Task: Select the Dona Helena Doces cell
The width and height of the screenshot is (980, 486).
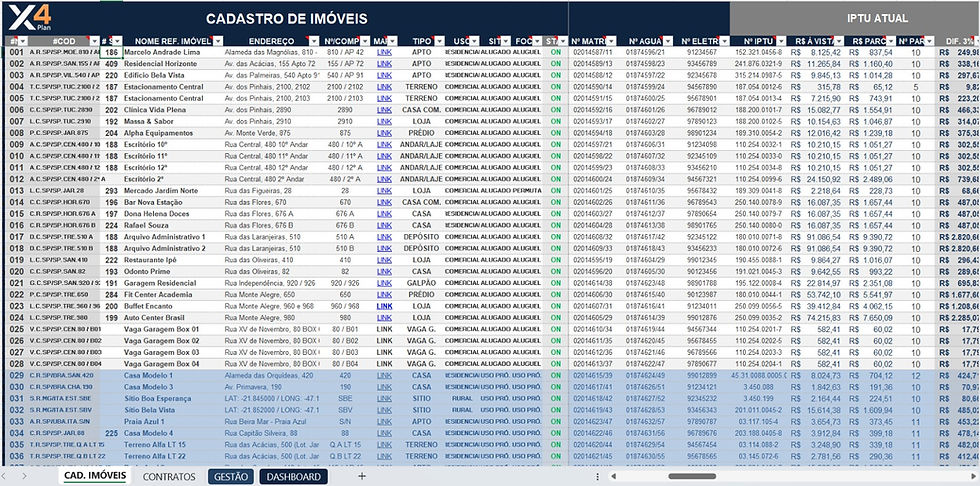Action: click(172, 214)
